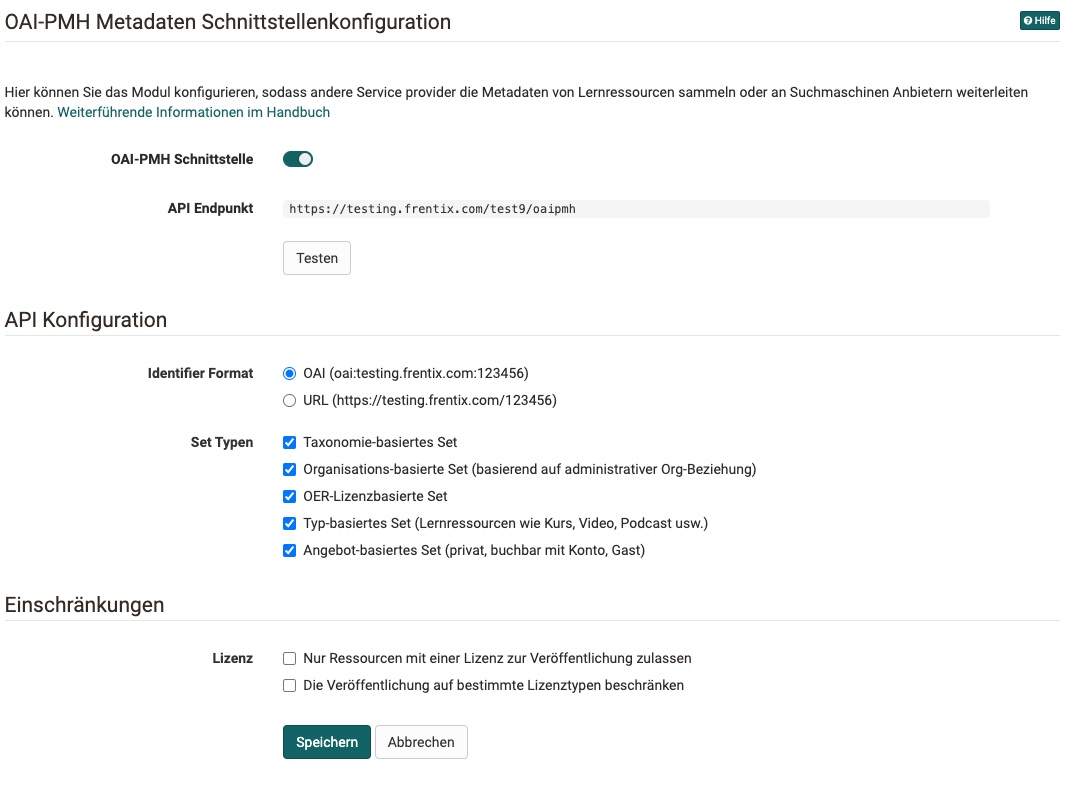1081x785 pixels.
Task: Click the API Endpunkt URL field
Action: point(636,209)
